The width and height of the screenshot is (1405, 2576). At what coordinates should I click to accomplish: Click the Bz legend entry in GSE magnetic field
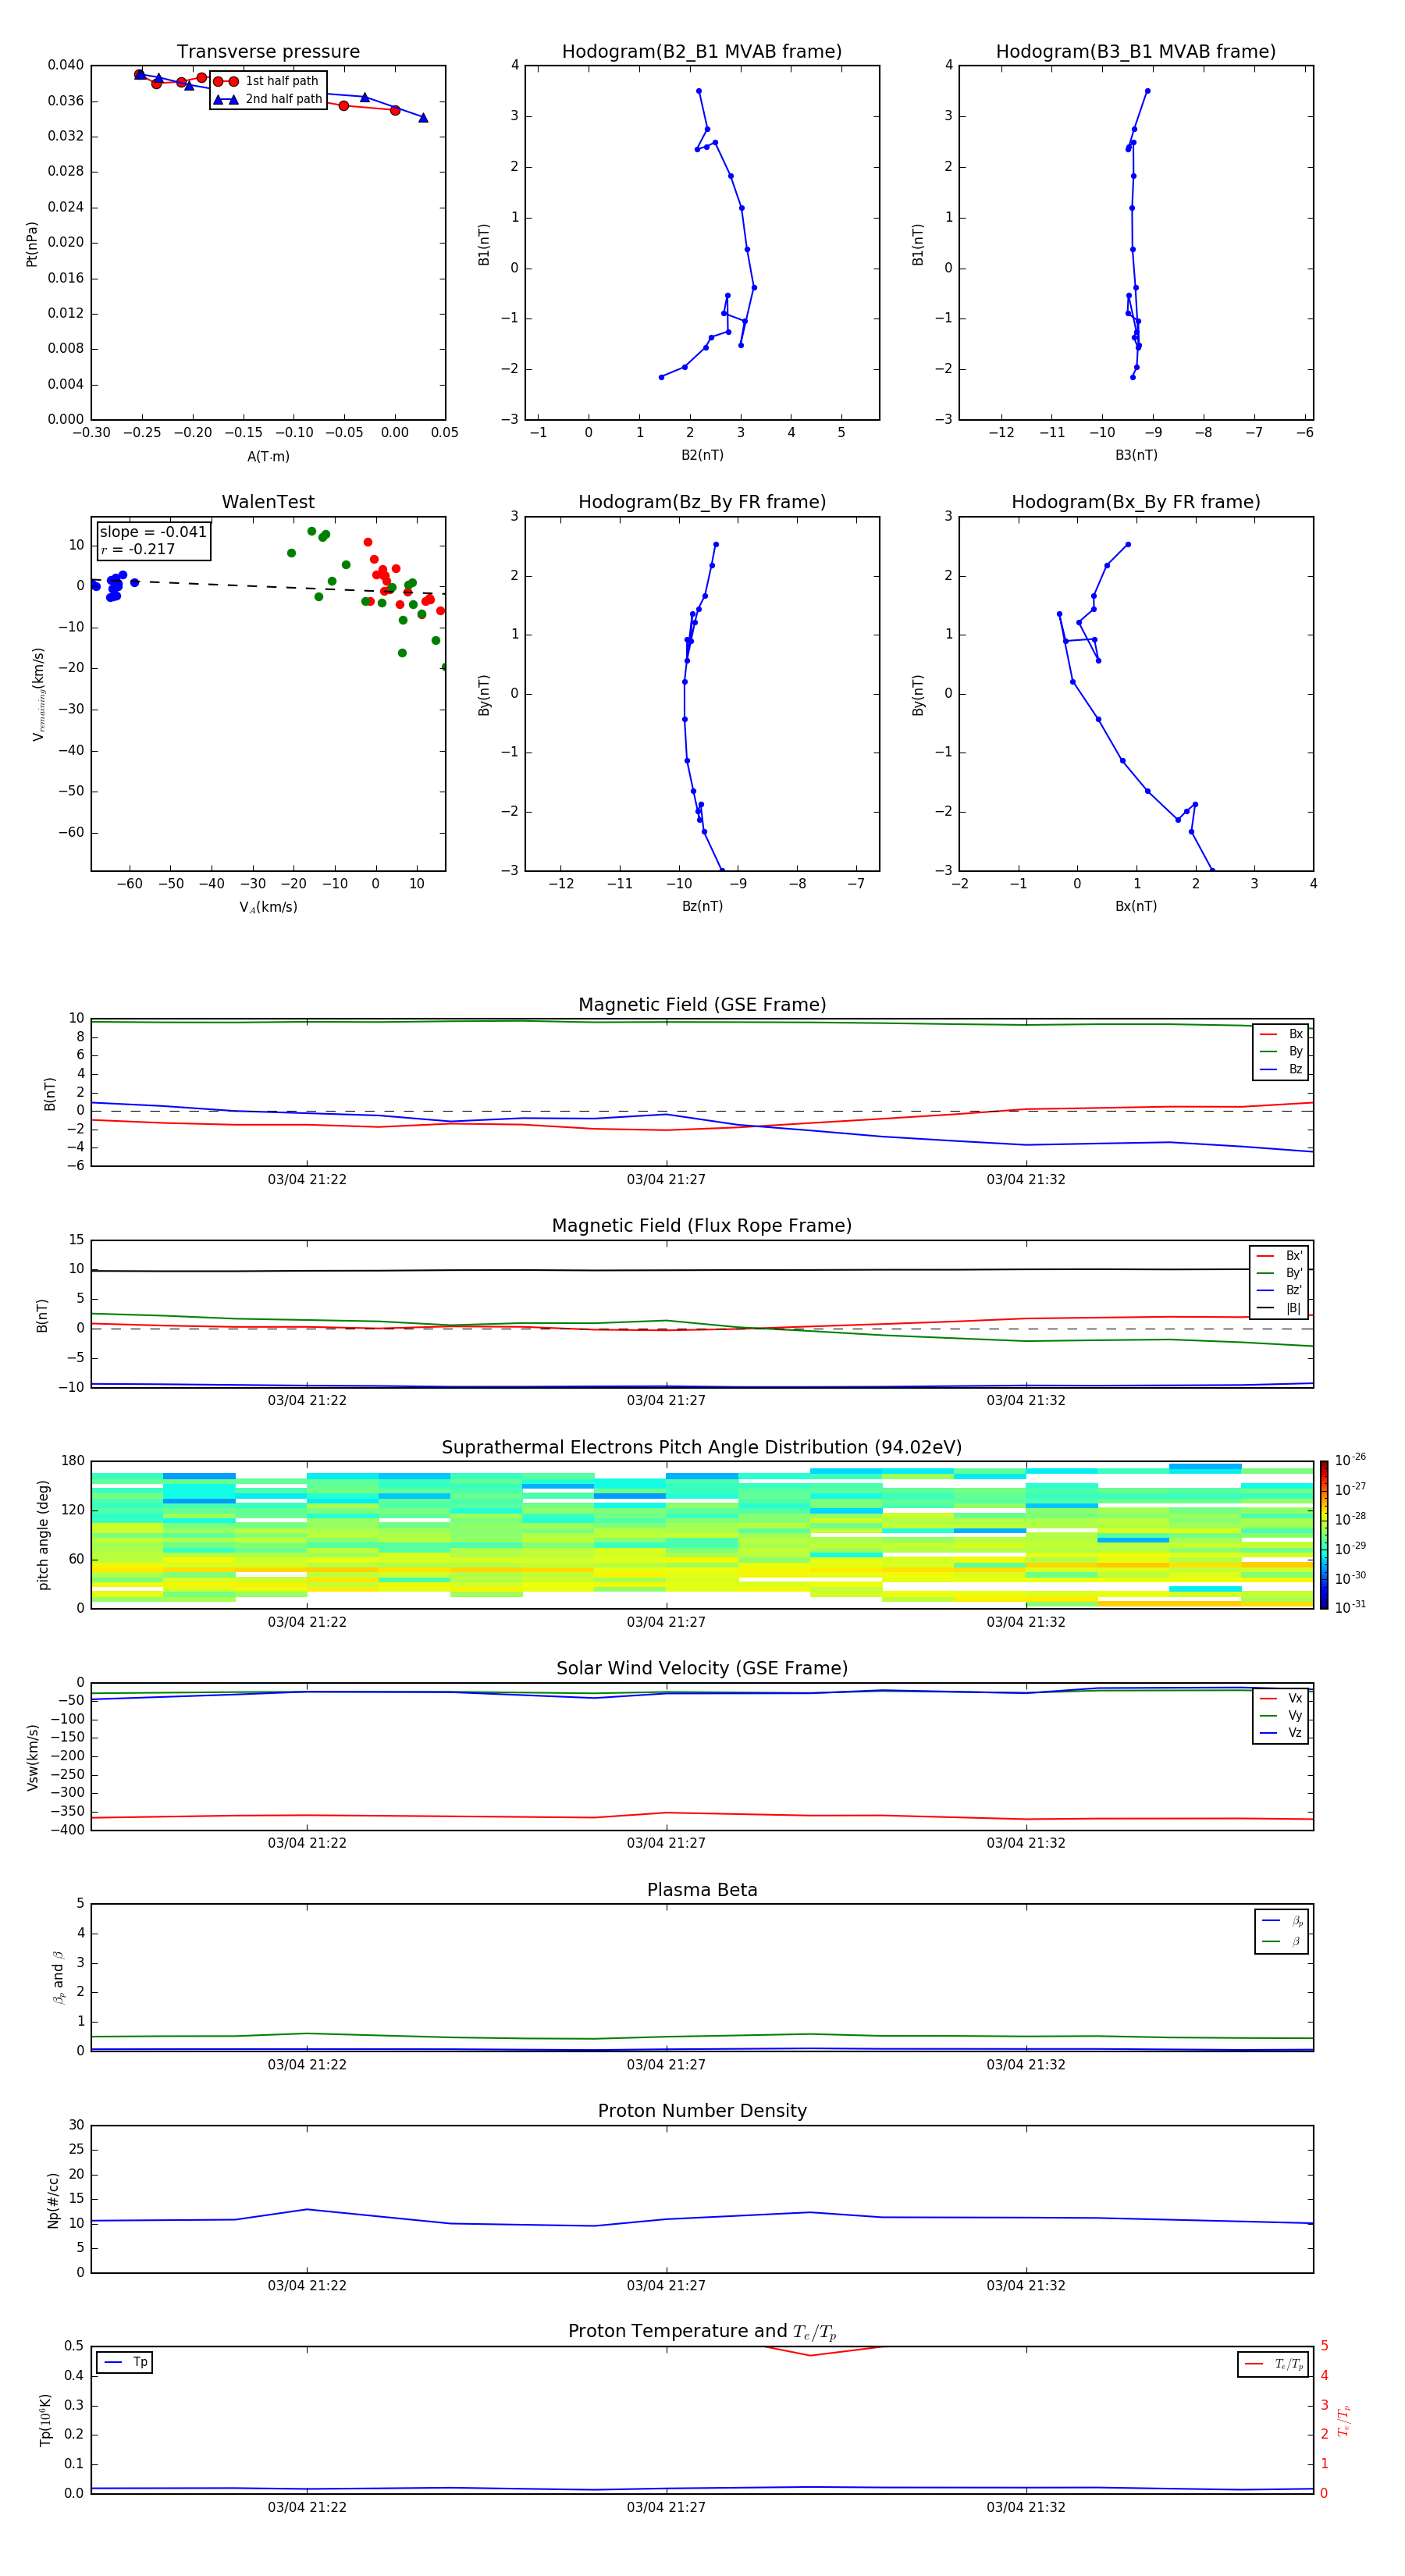click(x=1281, y=1069)
